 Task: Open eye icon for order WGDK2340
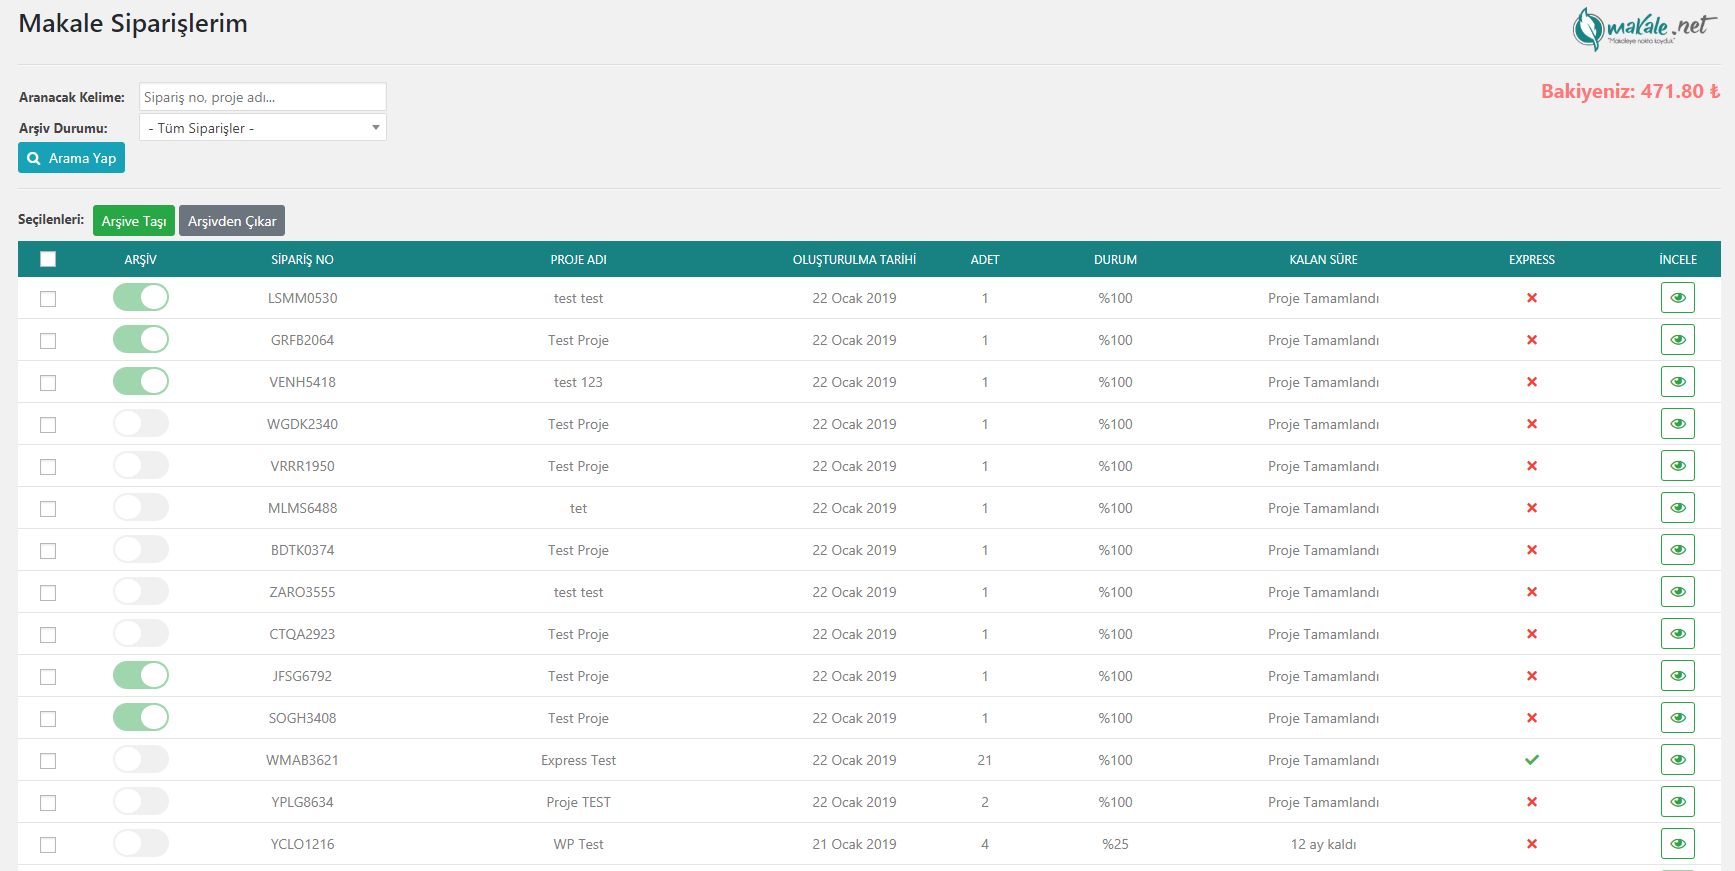click(1677, 424)
